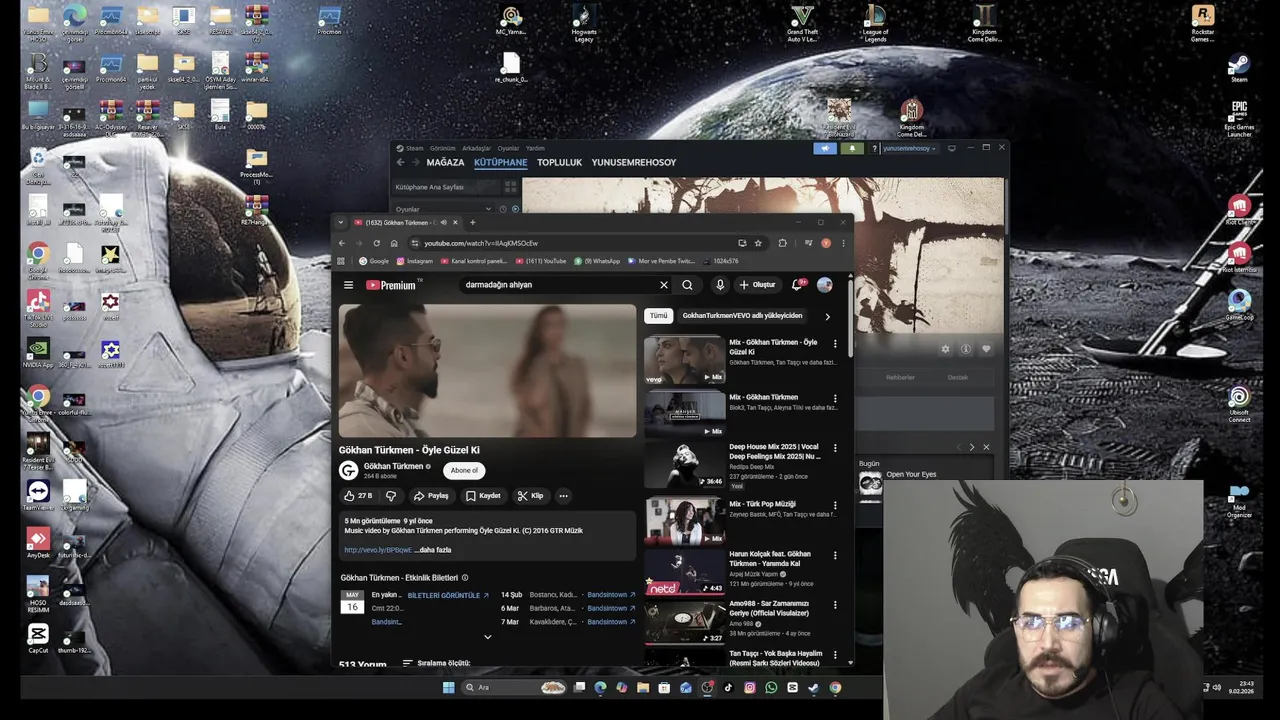This screenshot has width=1280, height=720.
Task: Expand description with ...daha fazla
Action: (435, 550)
